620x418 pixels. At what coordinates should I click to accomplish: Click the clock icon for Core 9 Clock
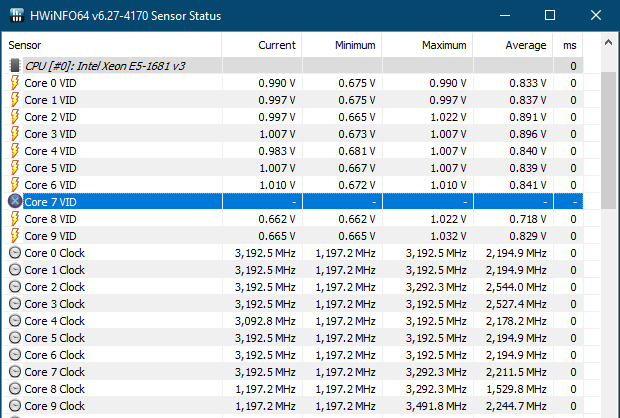pos(15,406)
